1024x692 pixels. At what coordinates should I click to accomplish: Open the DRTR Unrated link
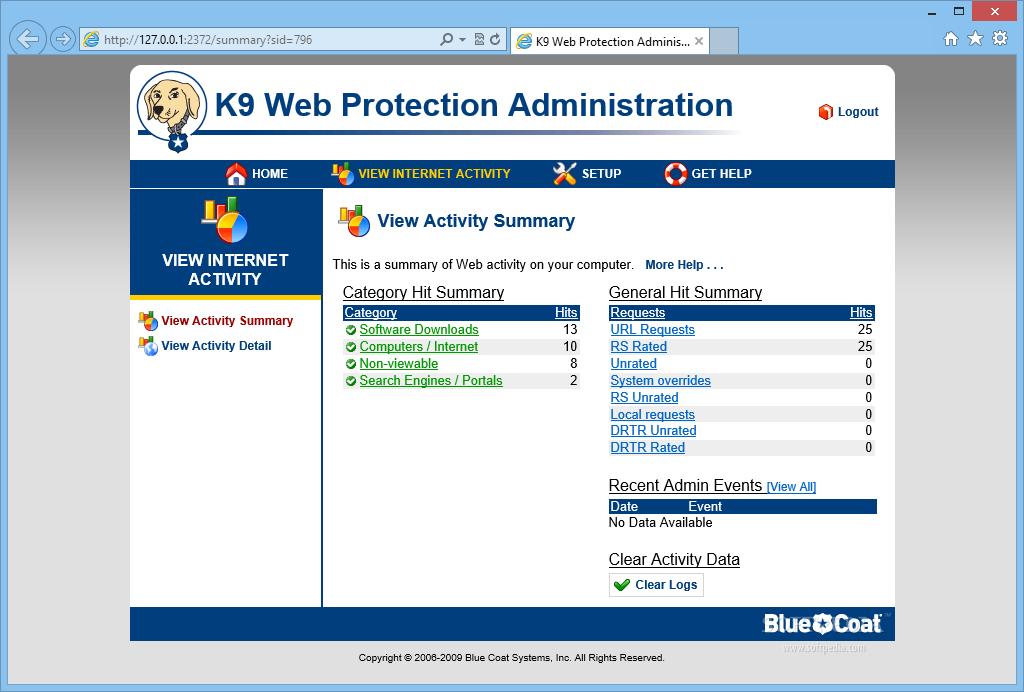tap(653, 431)
